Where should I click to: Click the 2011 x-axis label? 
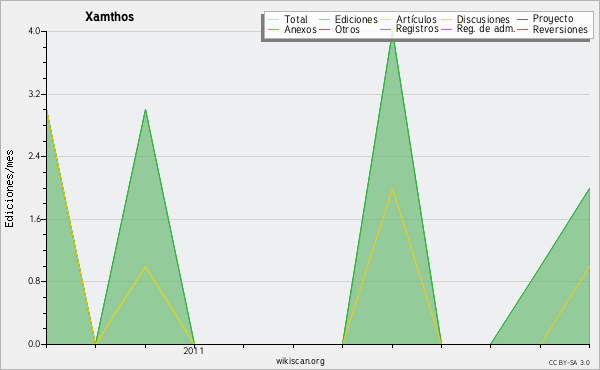tap(194, 350)
